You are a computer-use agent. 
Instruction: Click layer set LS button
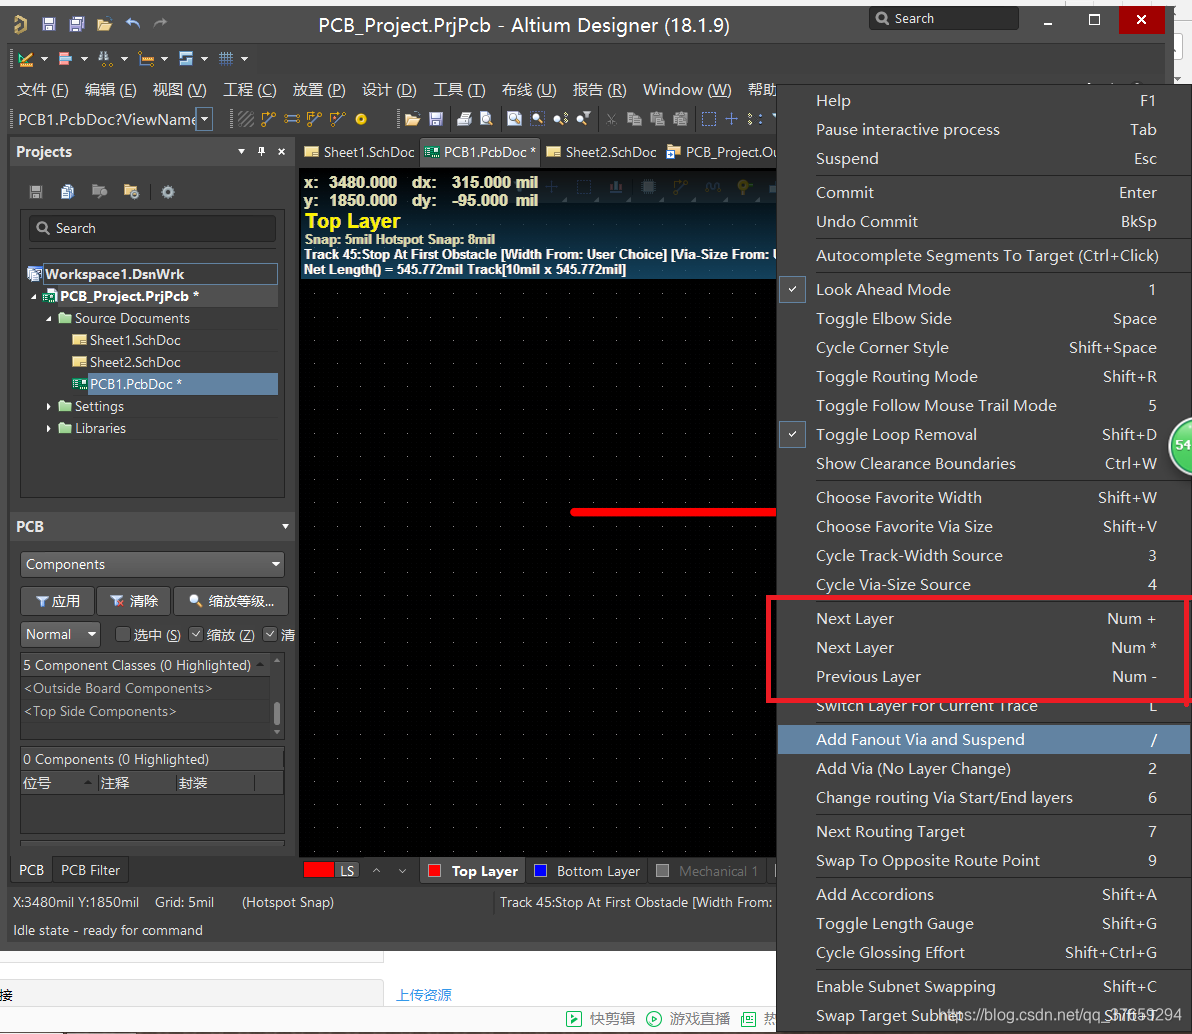(347, 871)
